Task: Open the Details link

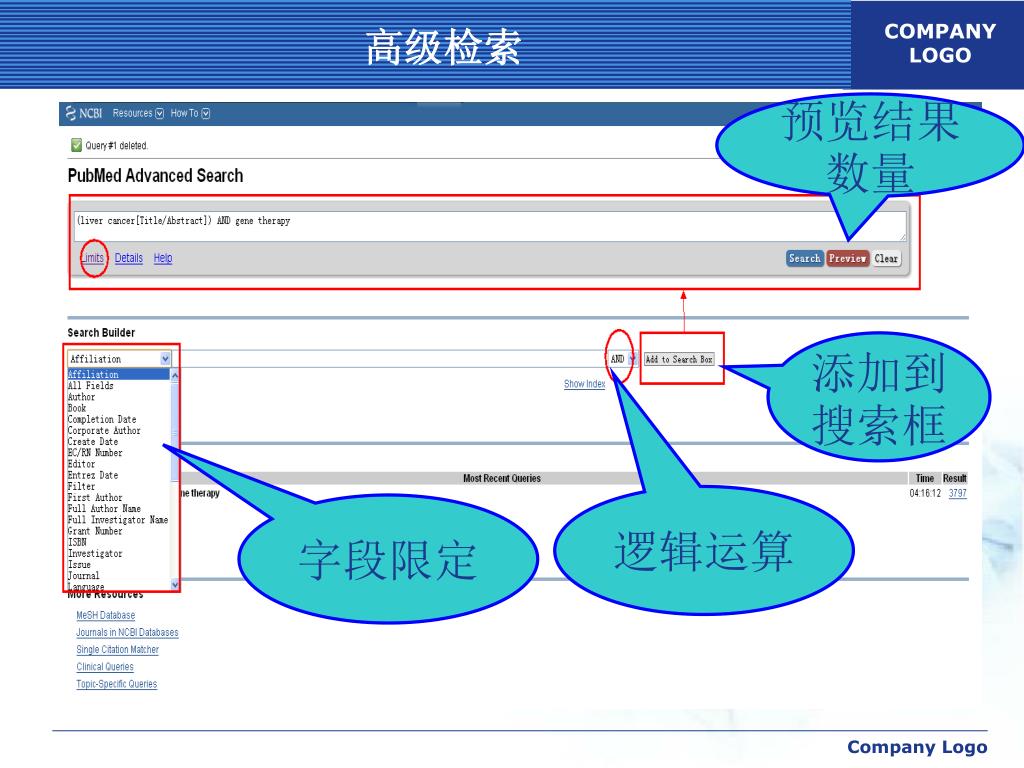Action: tap(129, 258)
